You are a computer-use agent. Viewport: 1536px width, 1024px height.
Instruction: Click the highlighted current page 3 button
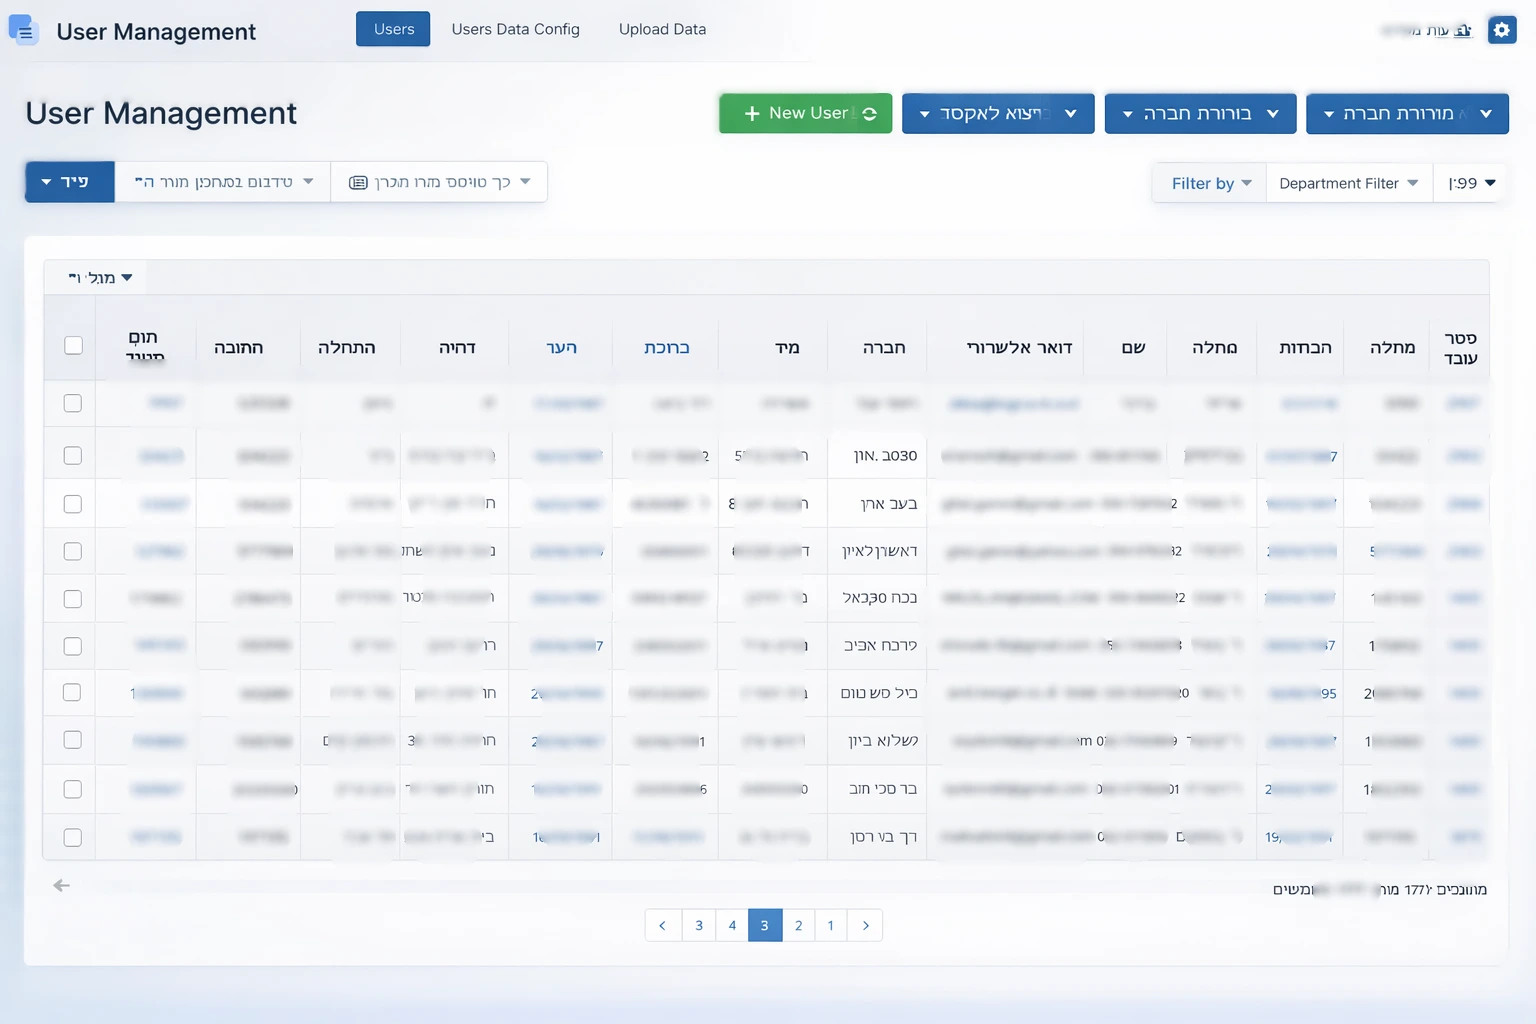tap(765, 925)
